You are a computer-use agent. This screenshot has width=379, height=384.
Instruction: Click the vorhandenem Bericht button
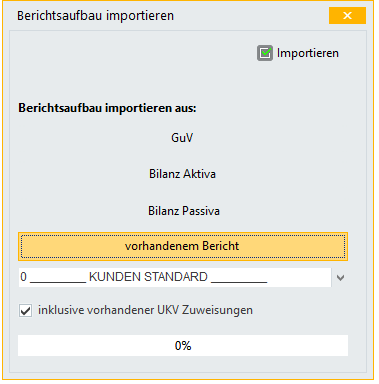[x=183, y=246]
